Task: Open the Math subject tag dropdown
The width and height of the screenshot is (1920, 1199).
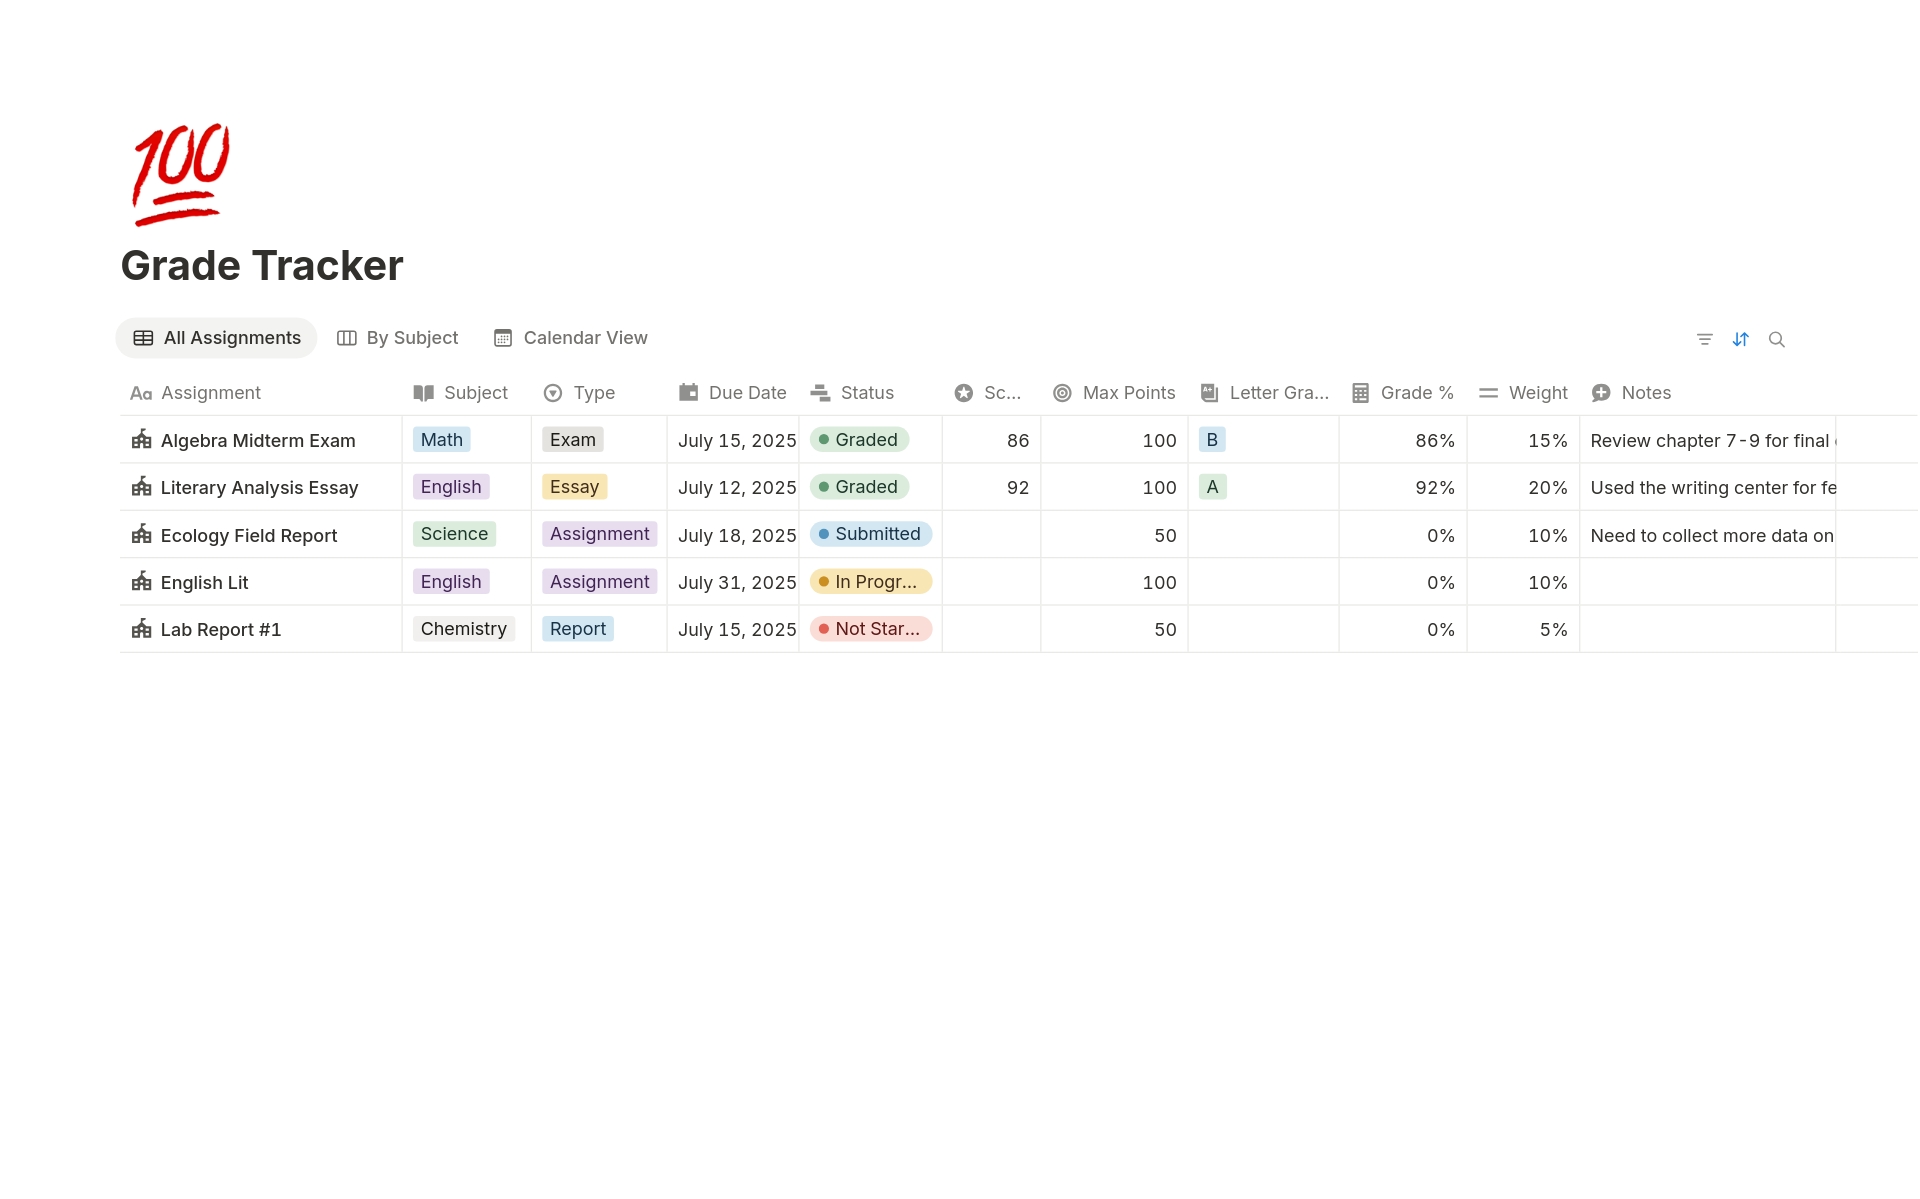Action: point(441,440)
